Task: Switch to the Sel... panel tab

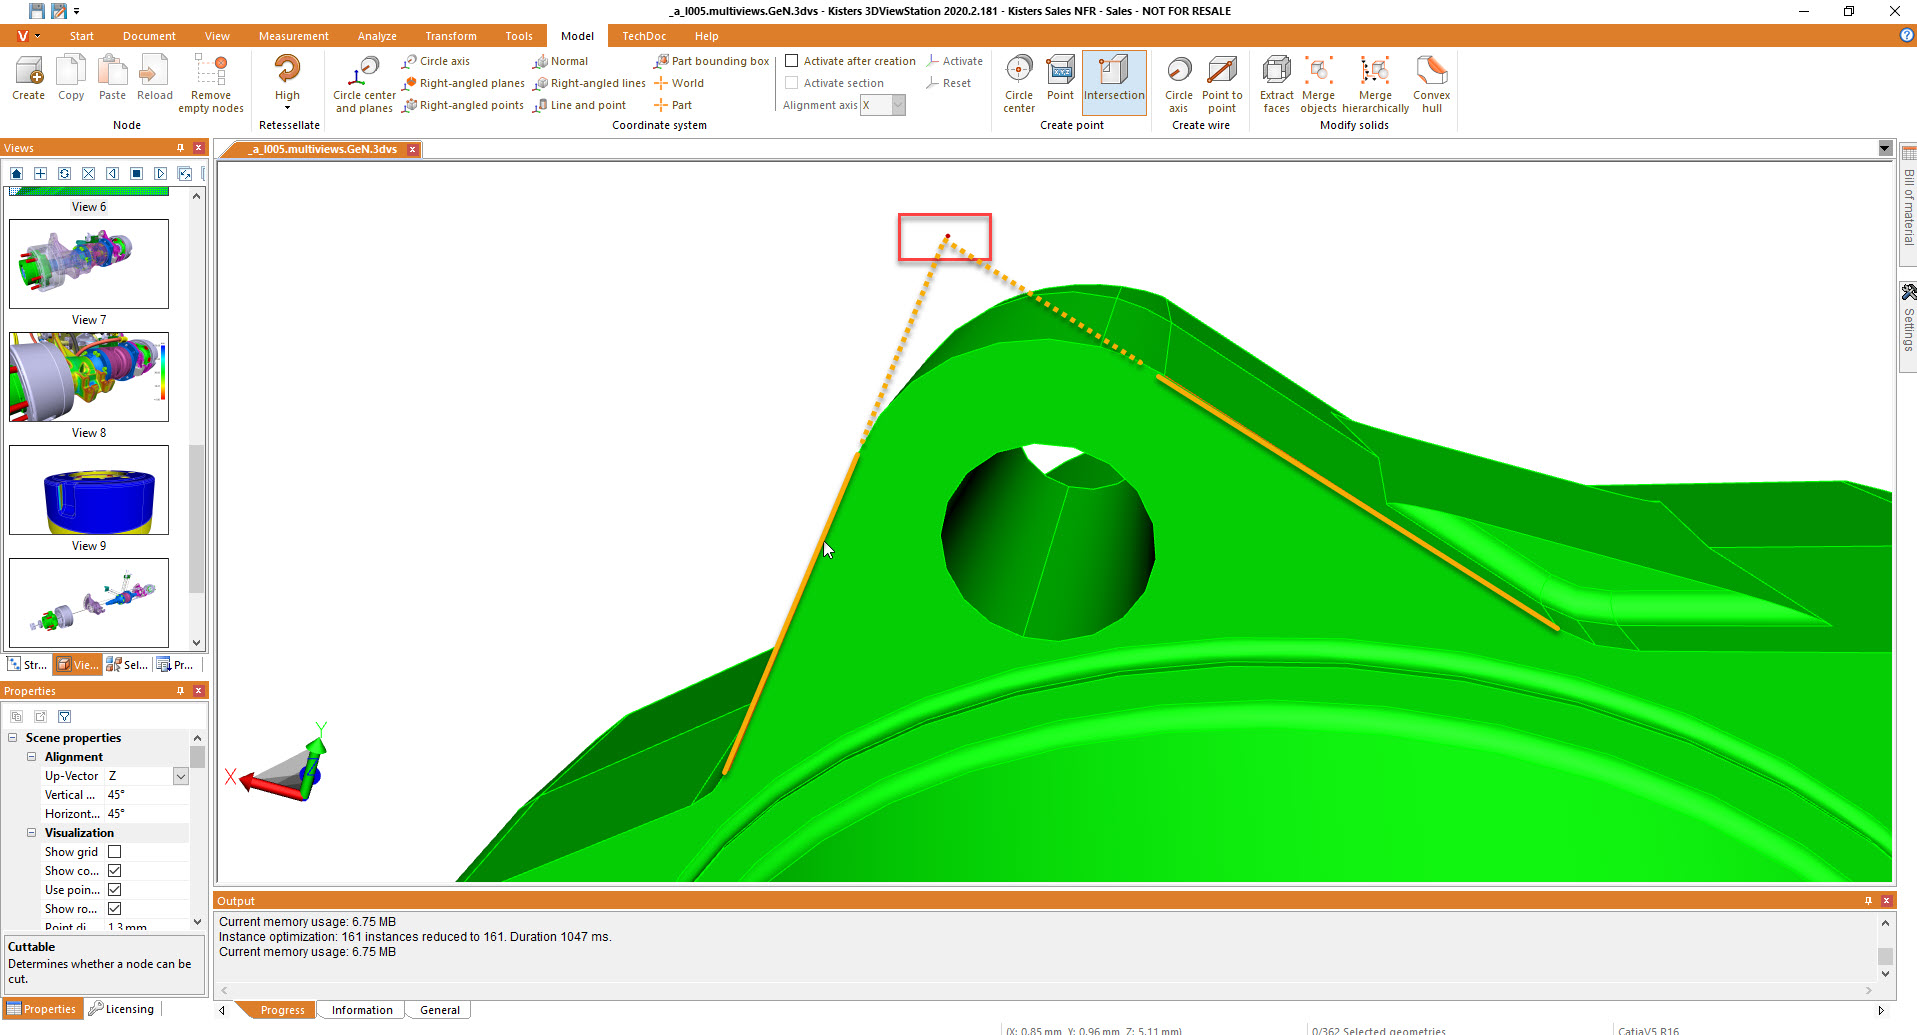Action: click(127, 665)
